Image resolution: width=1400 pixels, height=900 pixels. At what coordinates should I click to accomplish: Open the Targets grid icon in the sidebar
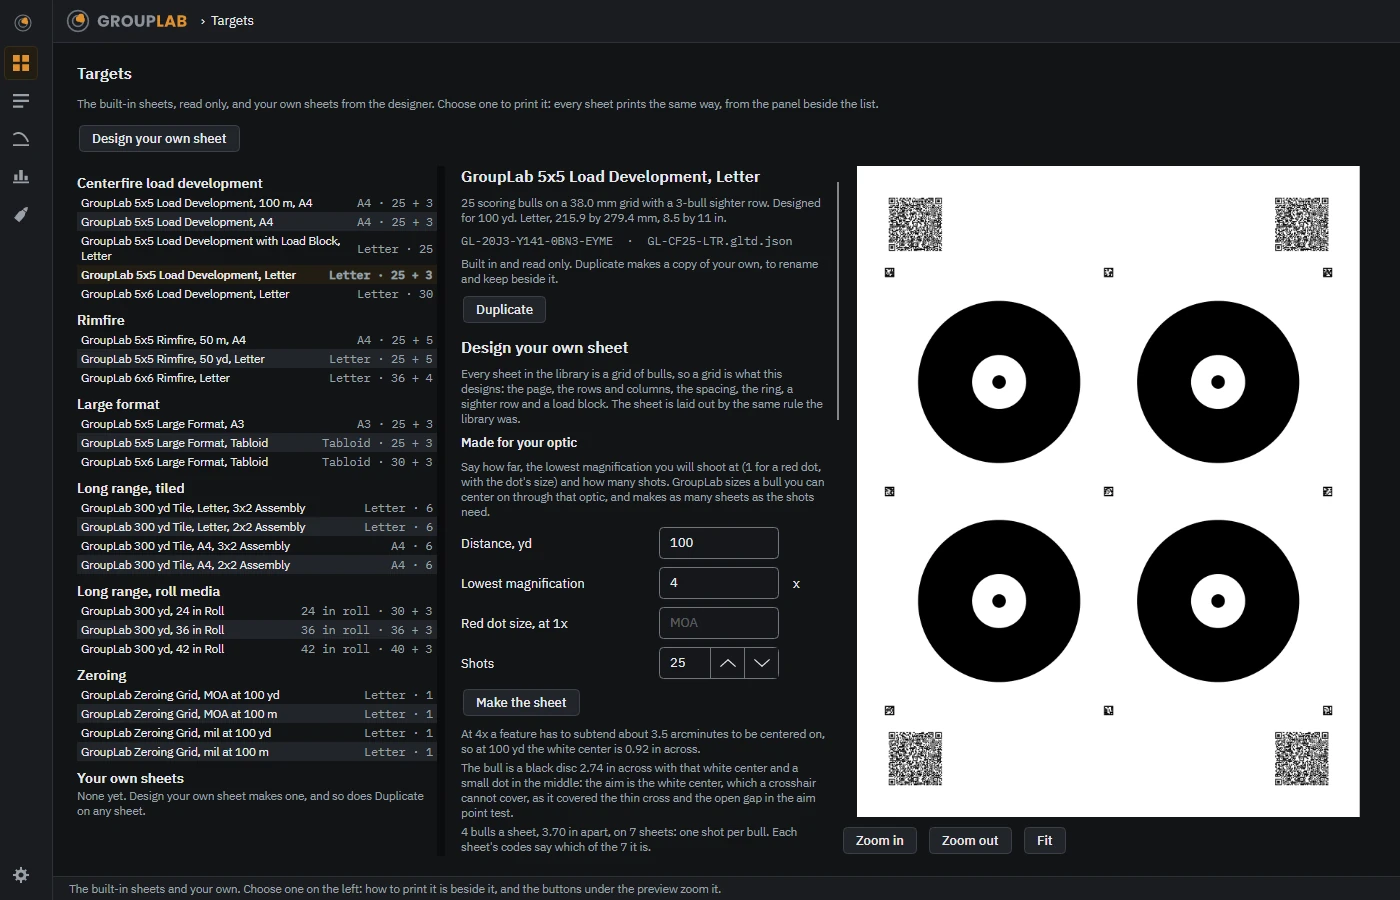[21, 63]
